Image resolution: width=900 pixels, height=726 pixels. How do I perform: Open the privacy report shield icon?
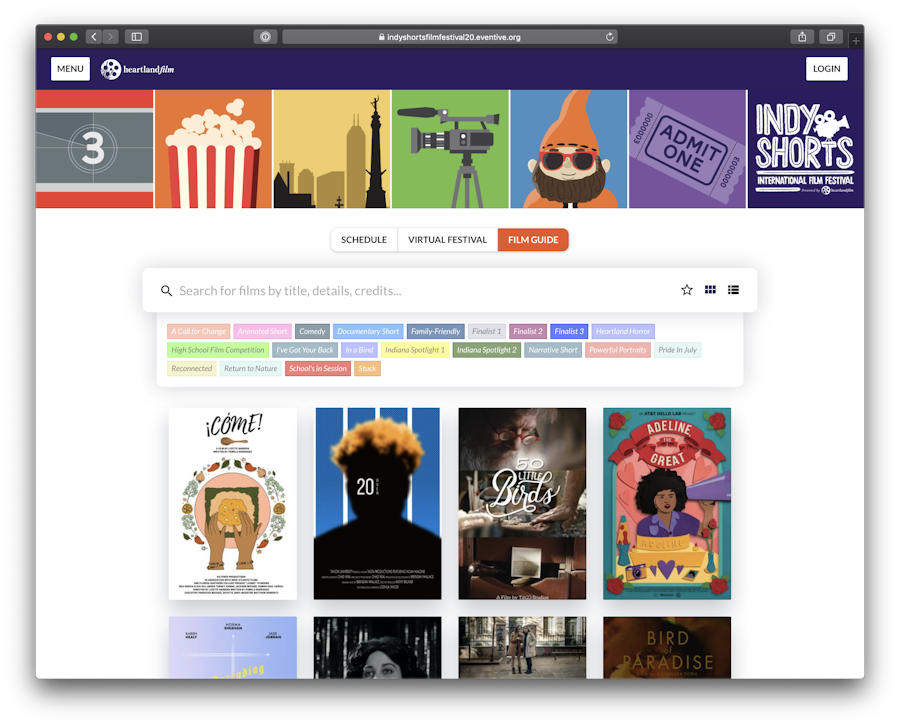(x=265, y=36)
